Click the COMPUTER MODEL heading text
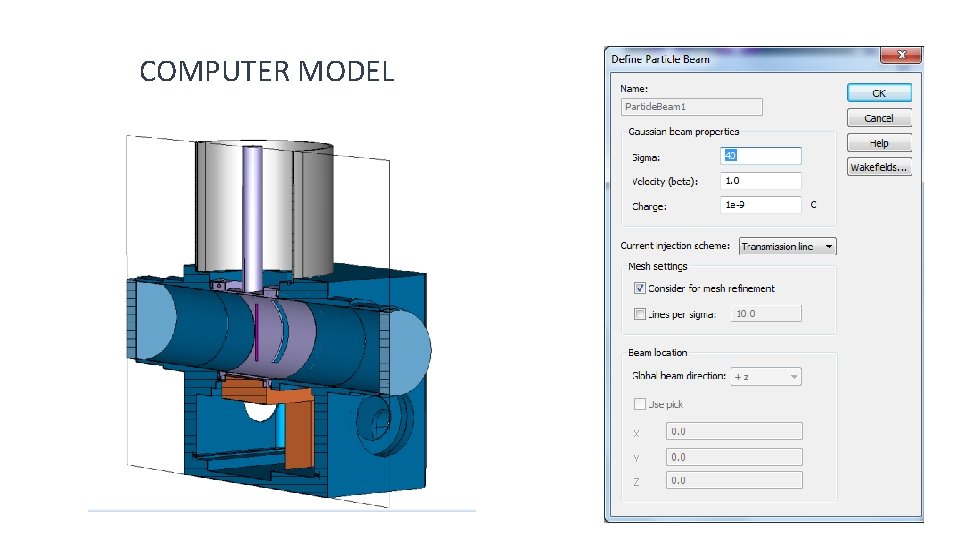The image size is (960, 540). tap(267, 72)
